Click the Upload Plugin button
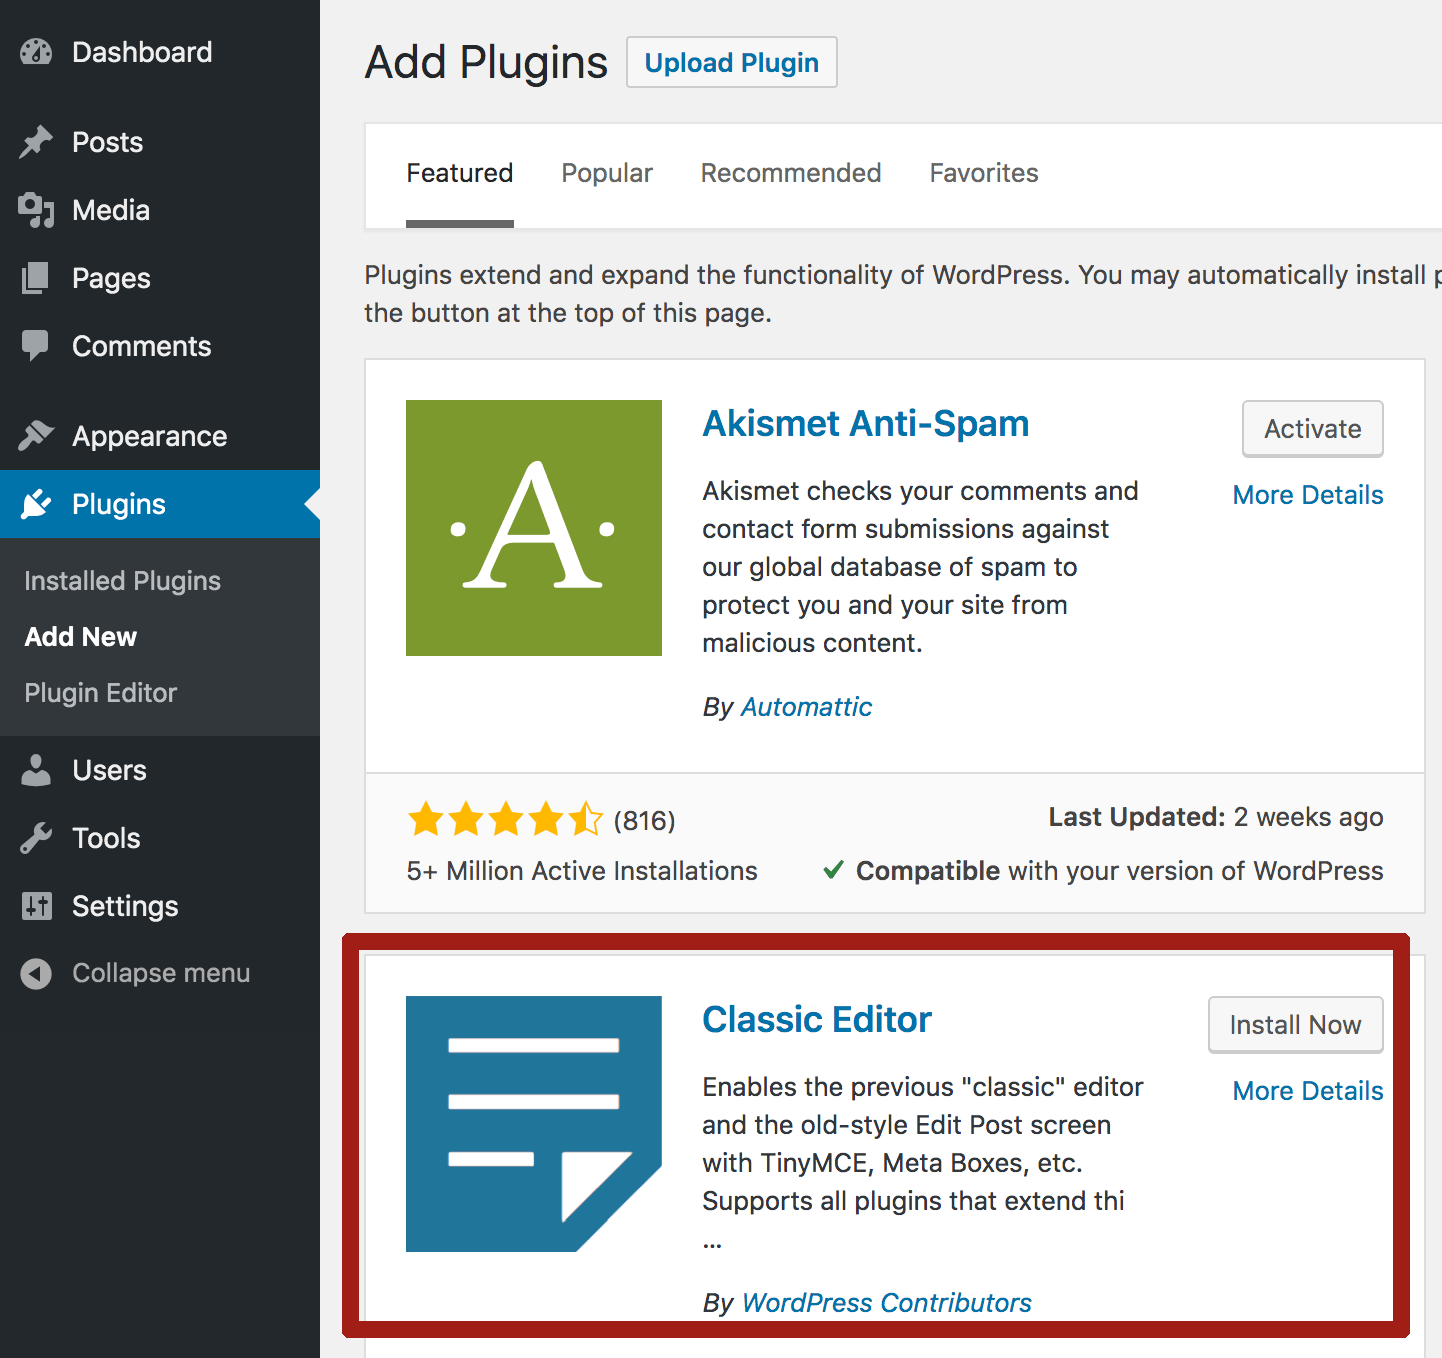 point(732,62)
